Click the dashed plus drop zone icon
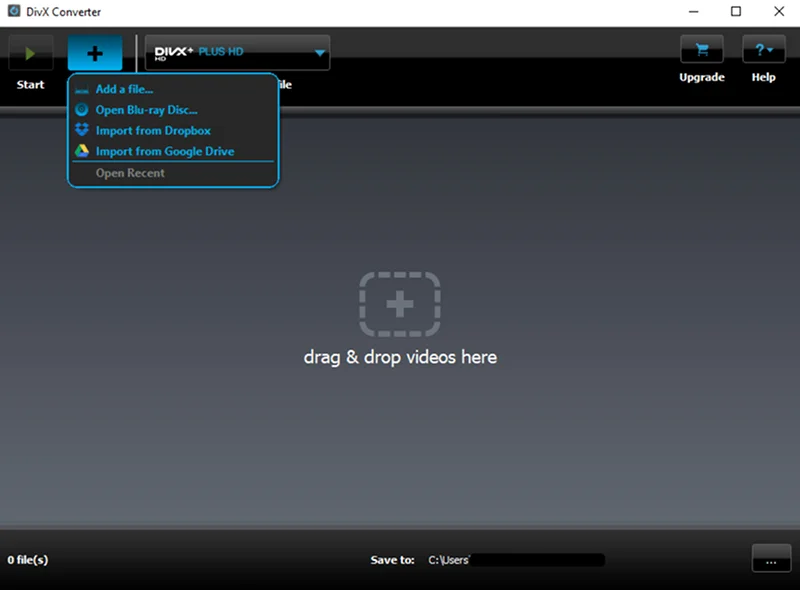Viewport: 800px width, 590px height. (400, 304)
